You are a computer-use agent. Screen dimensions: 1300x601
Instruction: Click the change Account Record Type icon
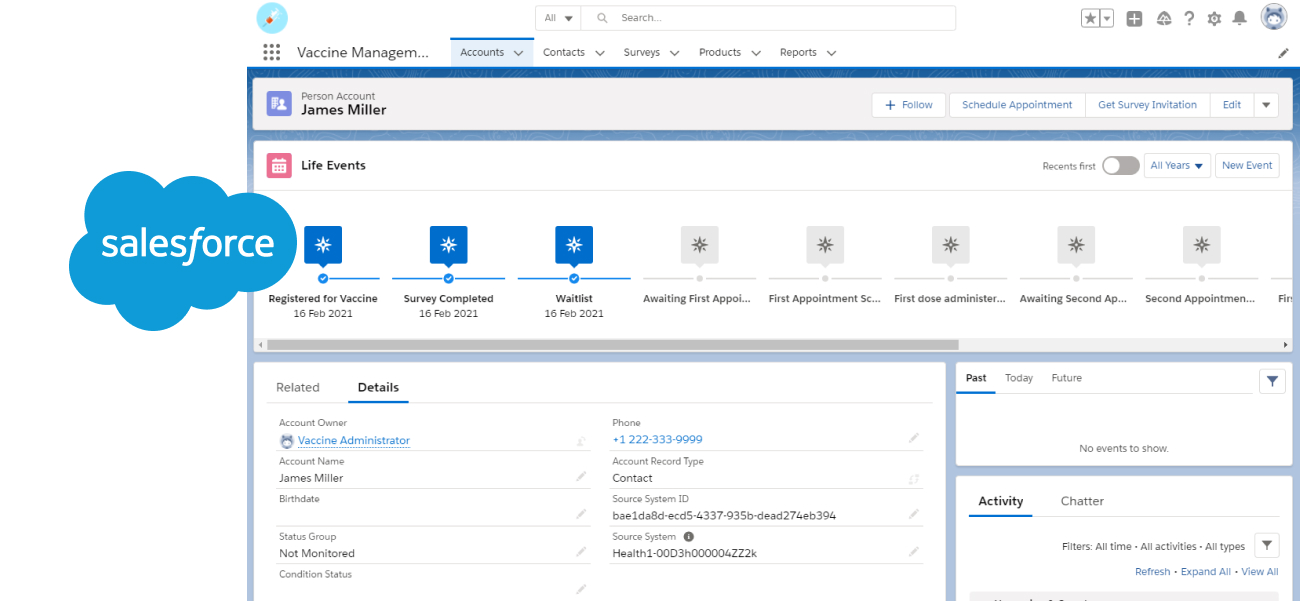(913, 479)
